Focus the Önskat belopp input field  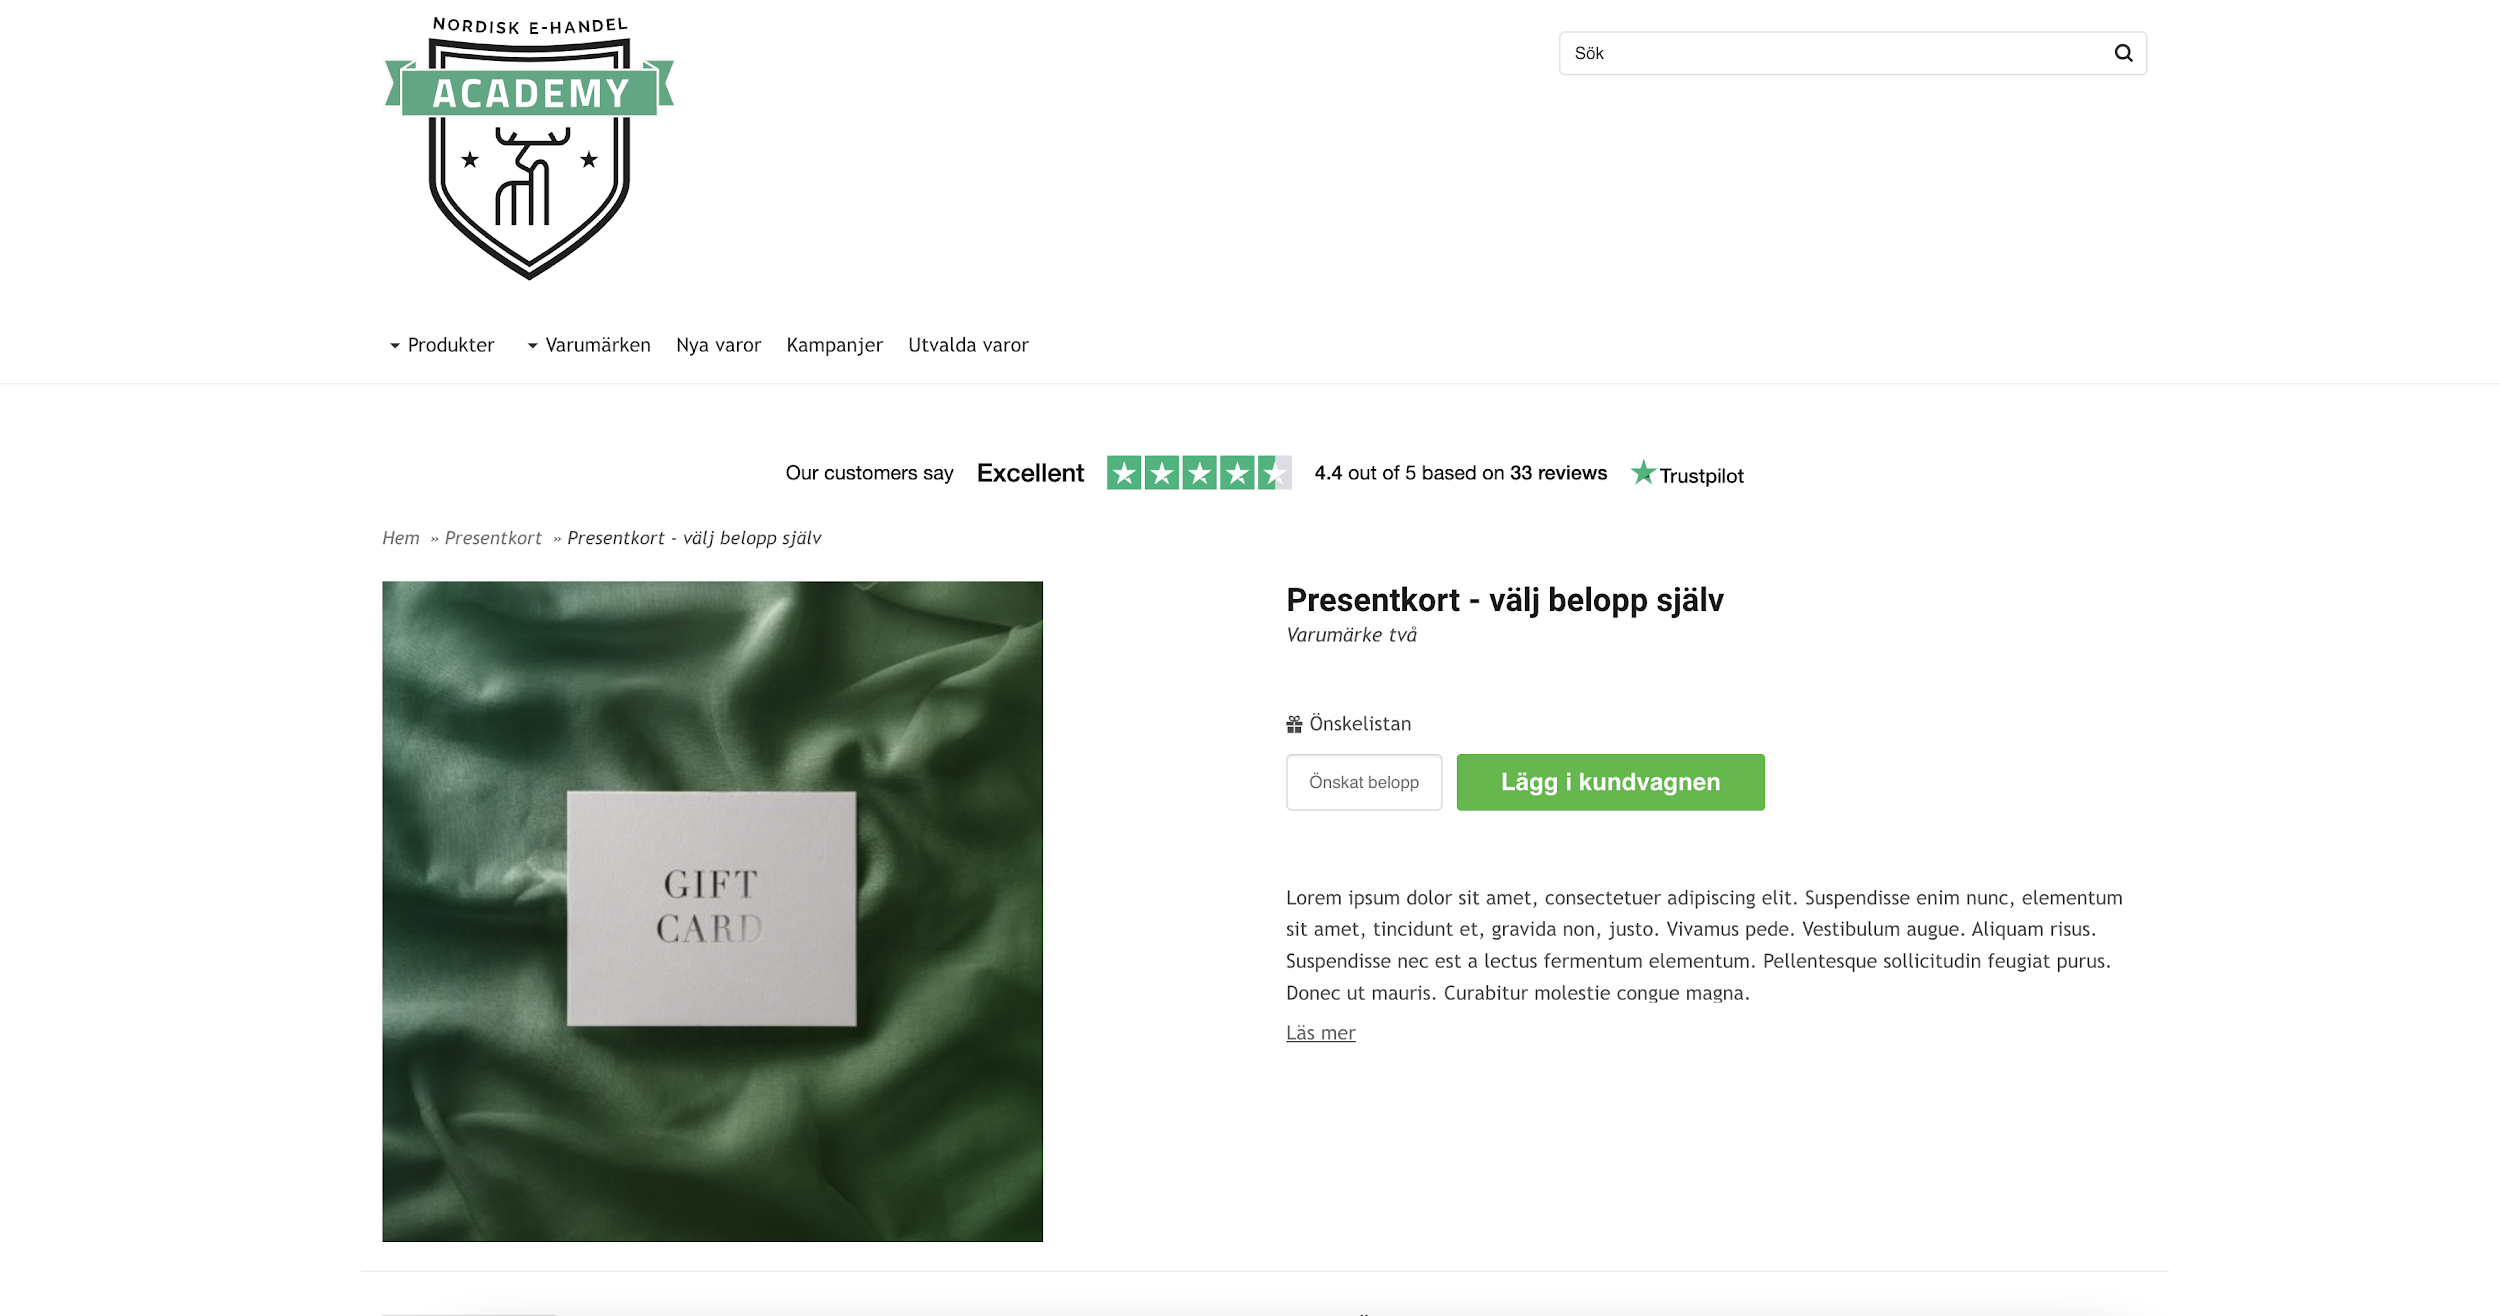[1364, 782]
